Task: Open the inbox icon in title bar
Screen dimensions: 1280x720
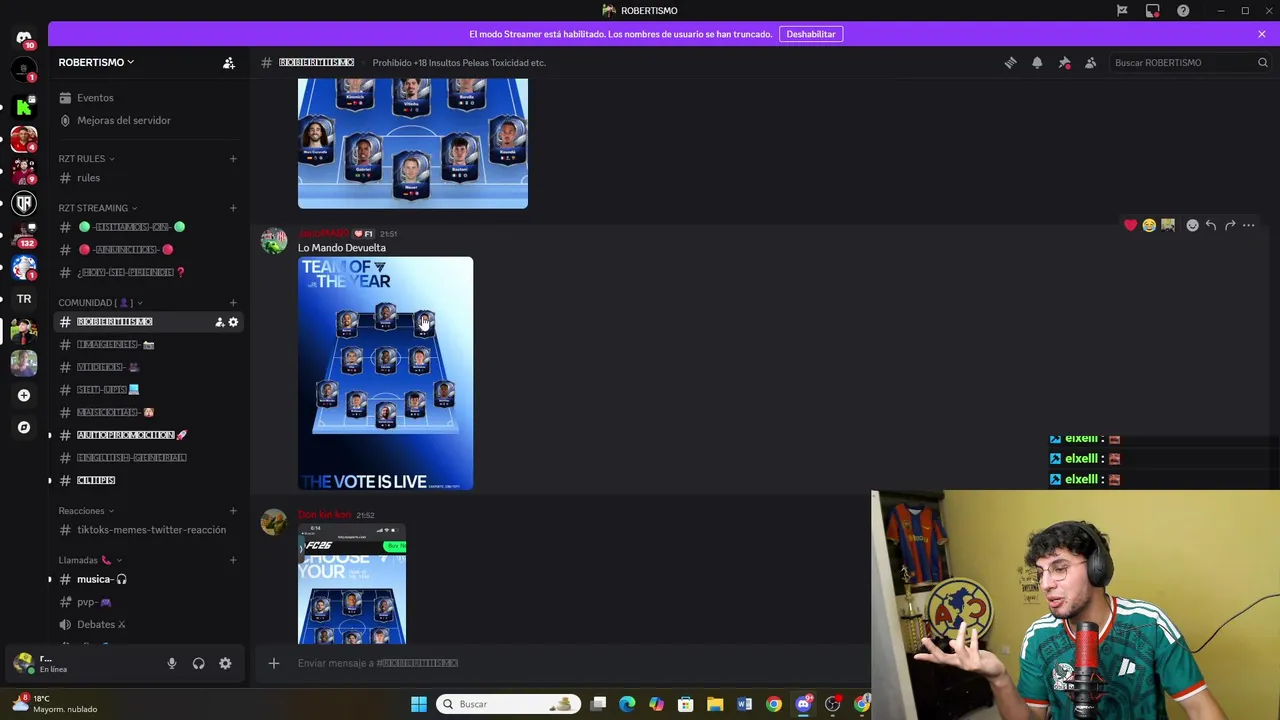Action: pyautogui.click(x=1152, y=11)
